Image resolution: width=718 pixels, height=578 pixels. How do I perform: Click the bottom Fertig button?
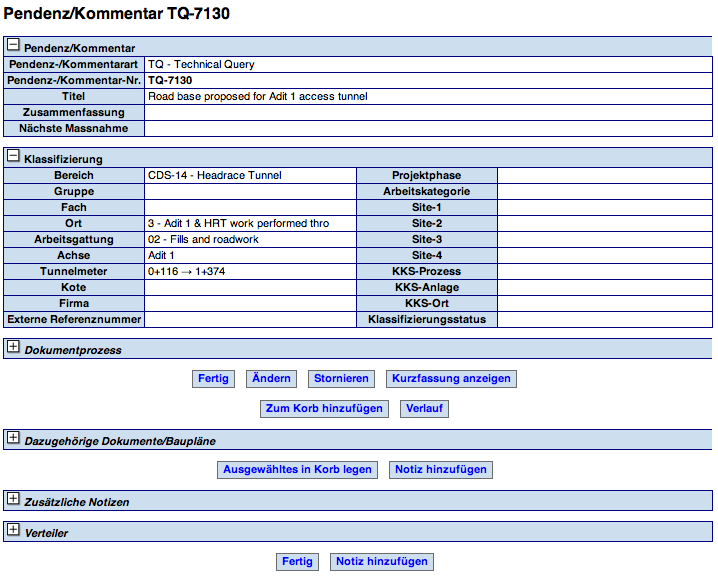(297, 562)
